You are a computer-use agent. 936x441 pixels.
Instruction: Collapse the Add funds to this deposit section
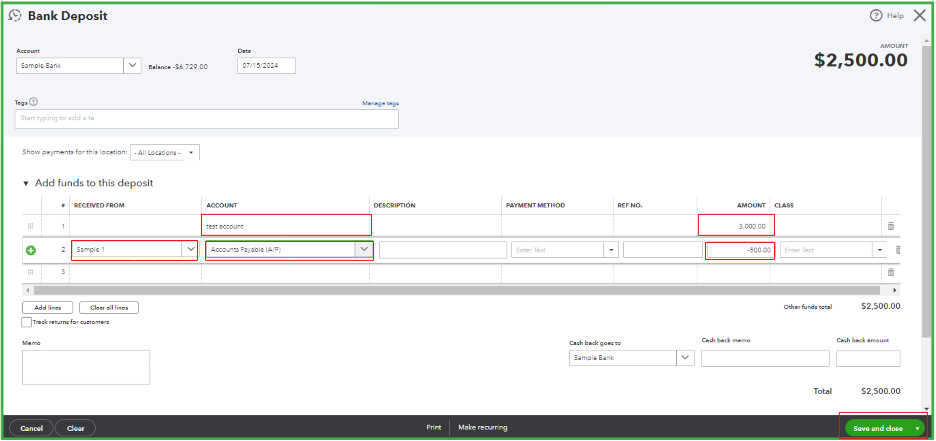(26, 183)
